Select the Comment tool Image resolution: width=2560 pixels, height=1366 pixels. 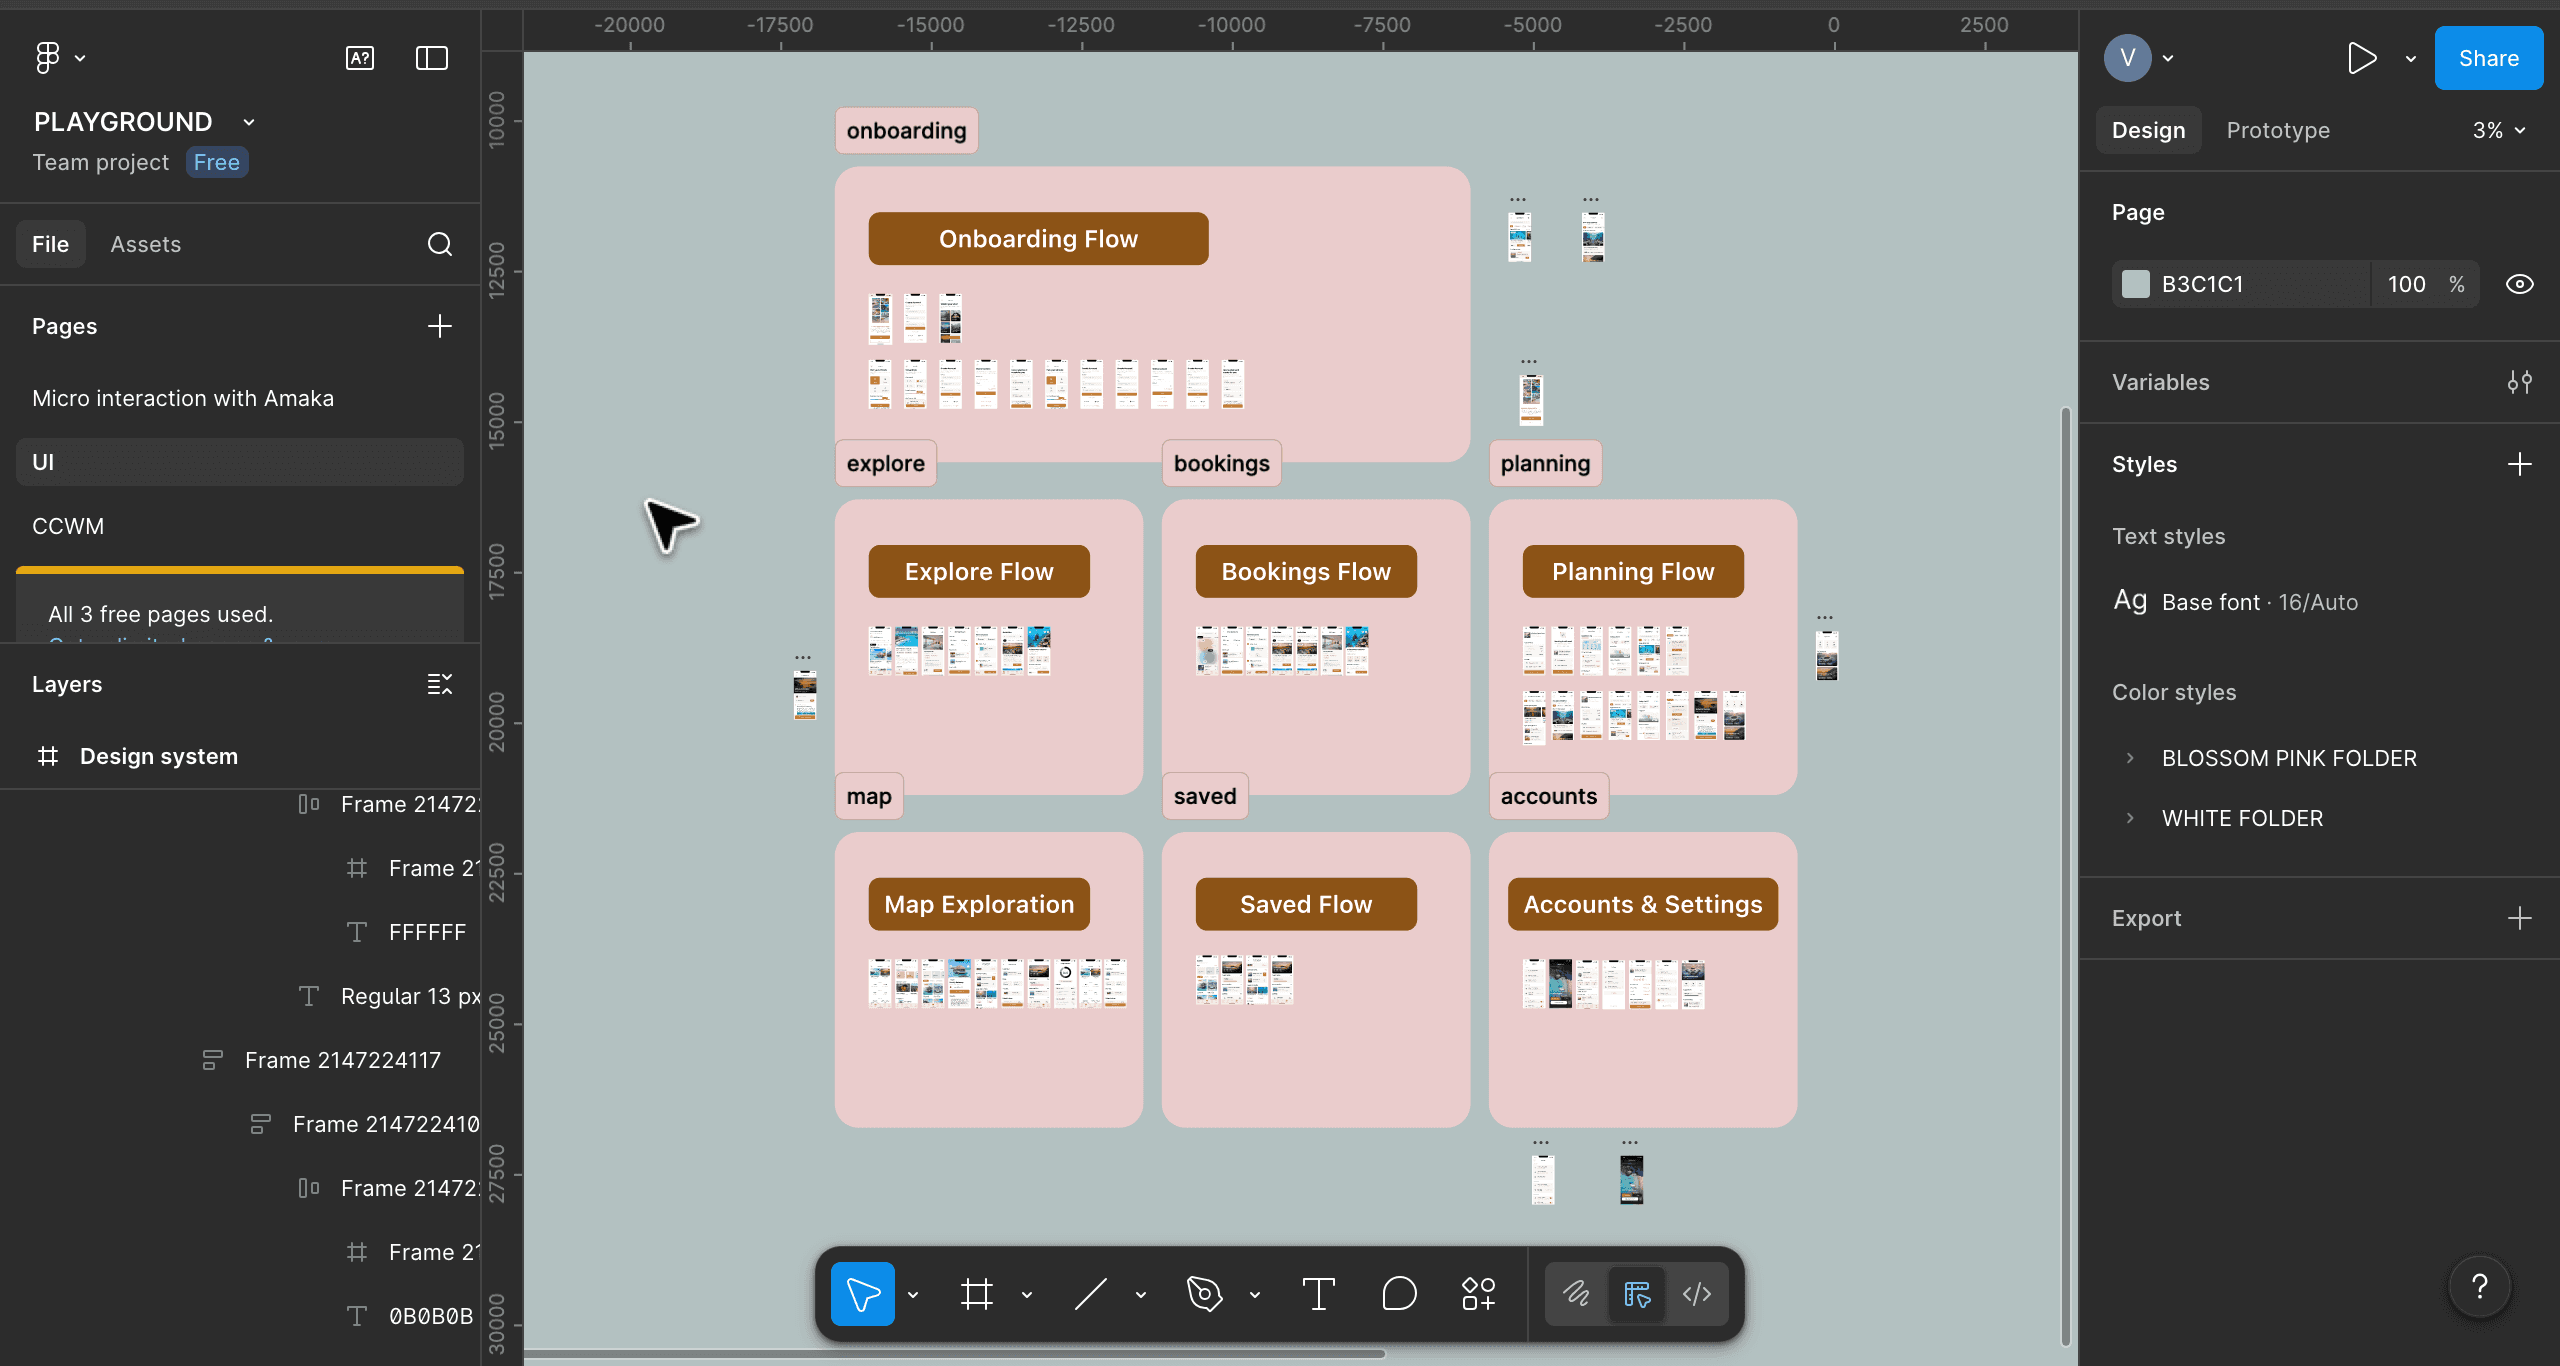pyautogui.click(x=1399, y=1294)
